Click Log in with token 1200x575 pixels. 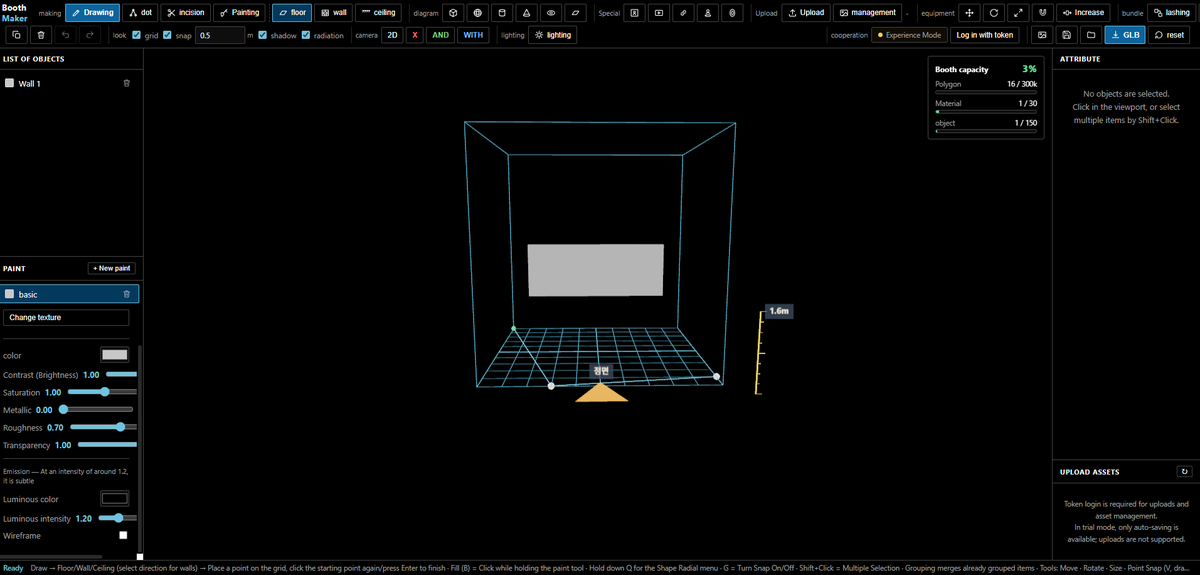[984, 35]
